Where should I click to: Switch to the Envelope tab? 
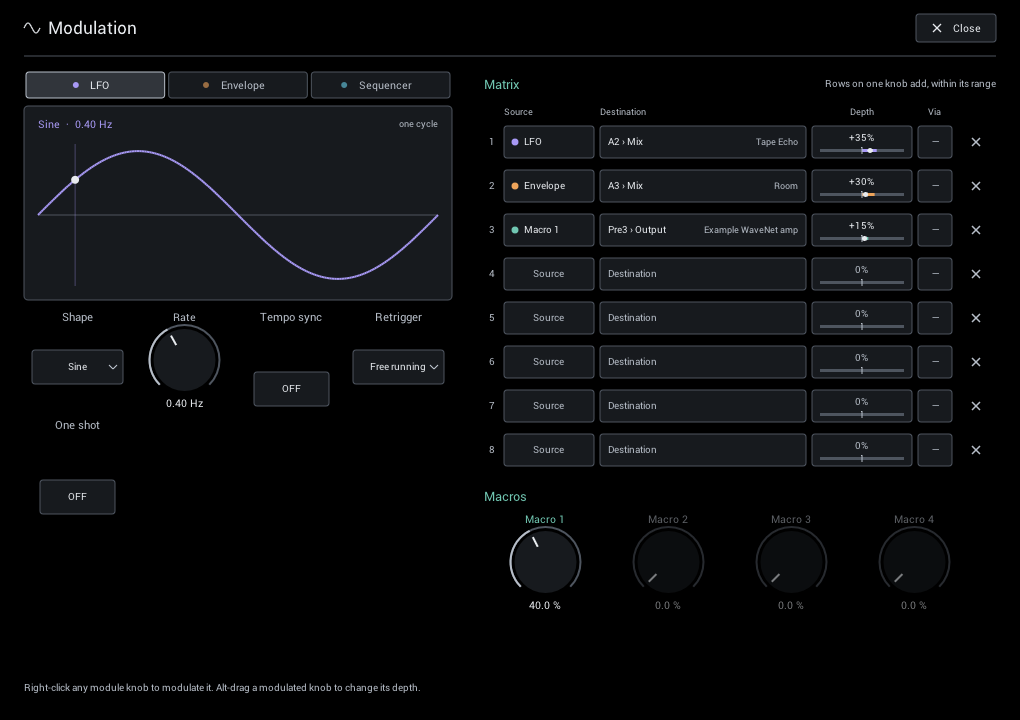point(237,85)
